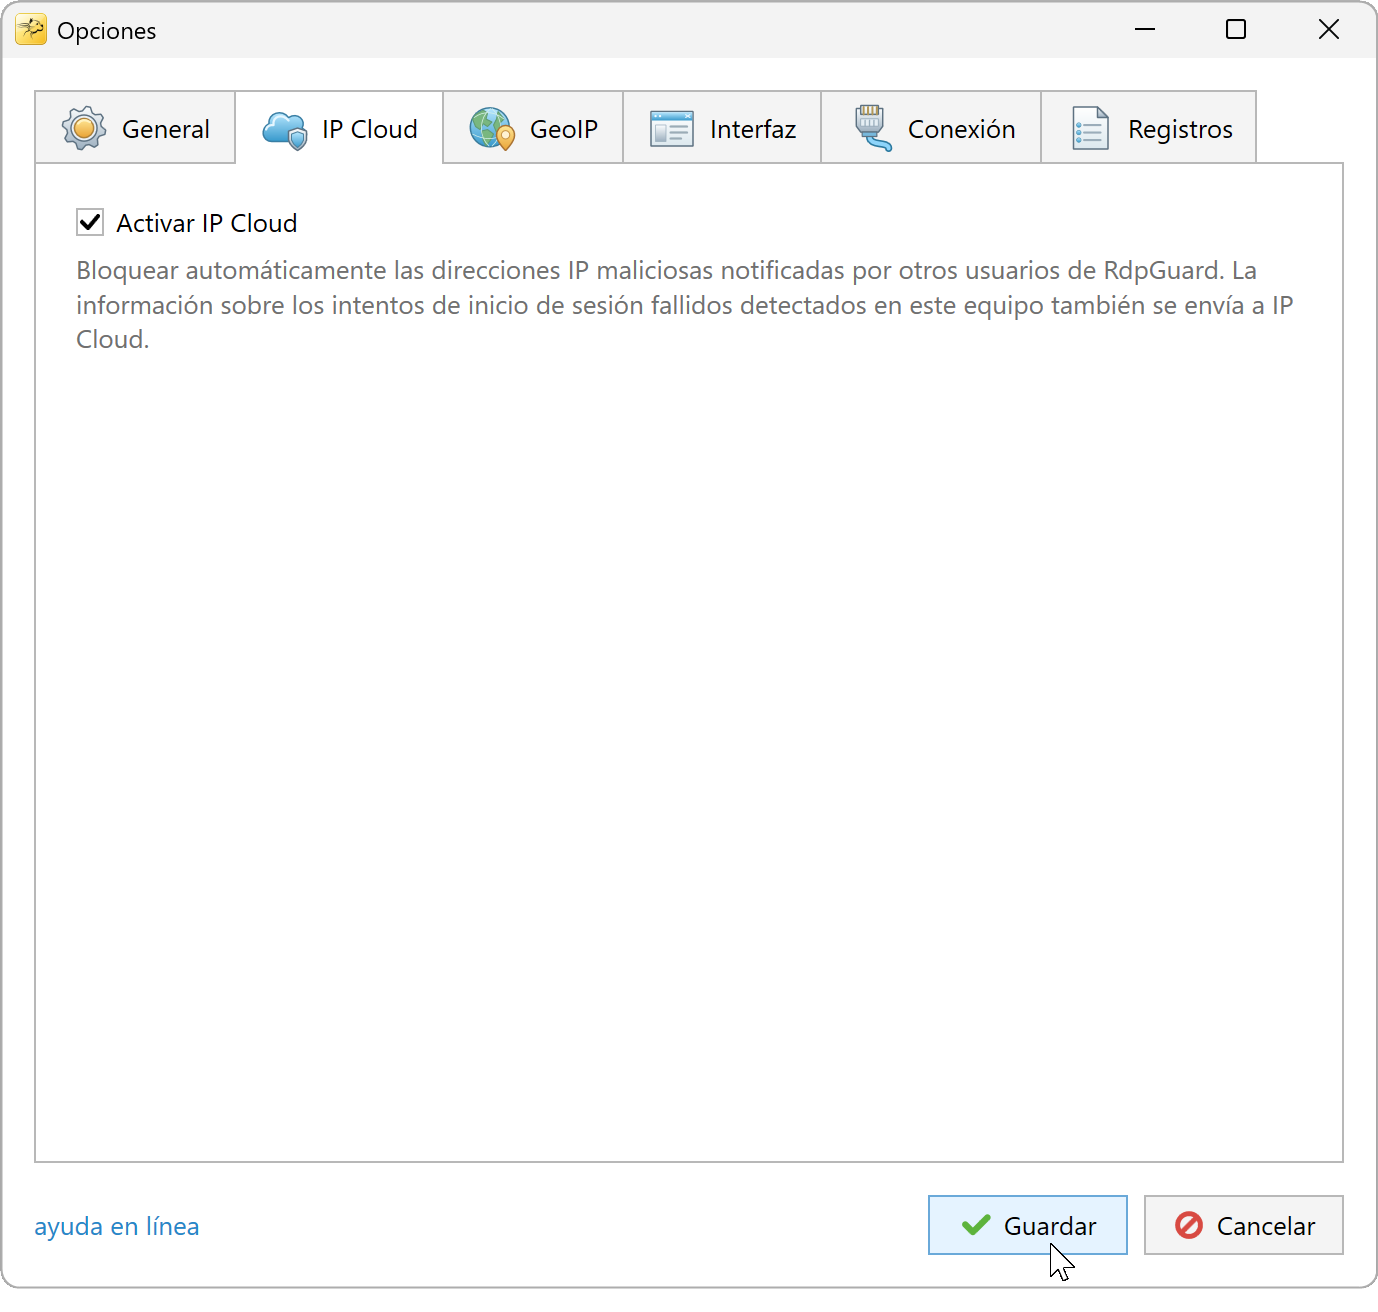
Task: Close the Opciones dialog
Action: pyautogui.click(x=1328, y=30)
